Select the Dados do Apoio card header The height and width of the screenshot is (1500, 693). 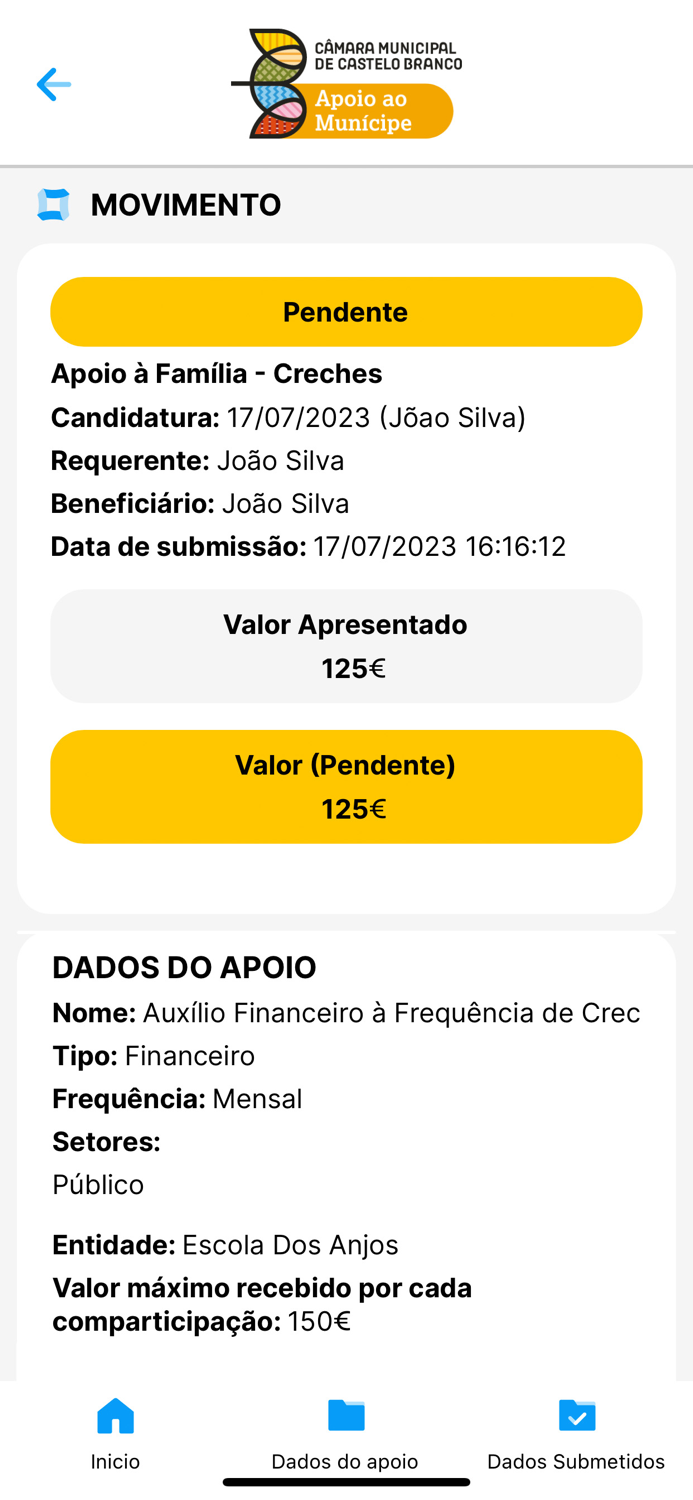click(x=183, y=967)
